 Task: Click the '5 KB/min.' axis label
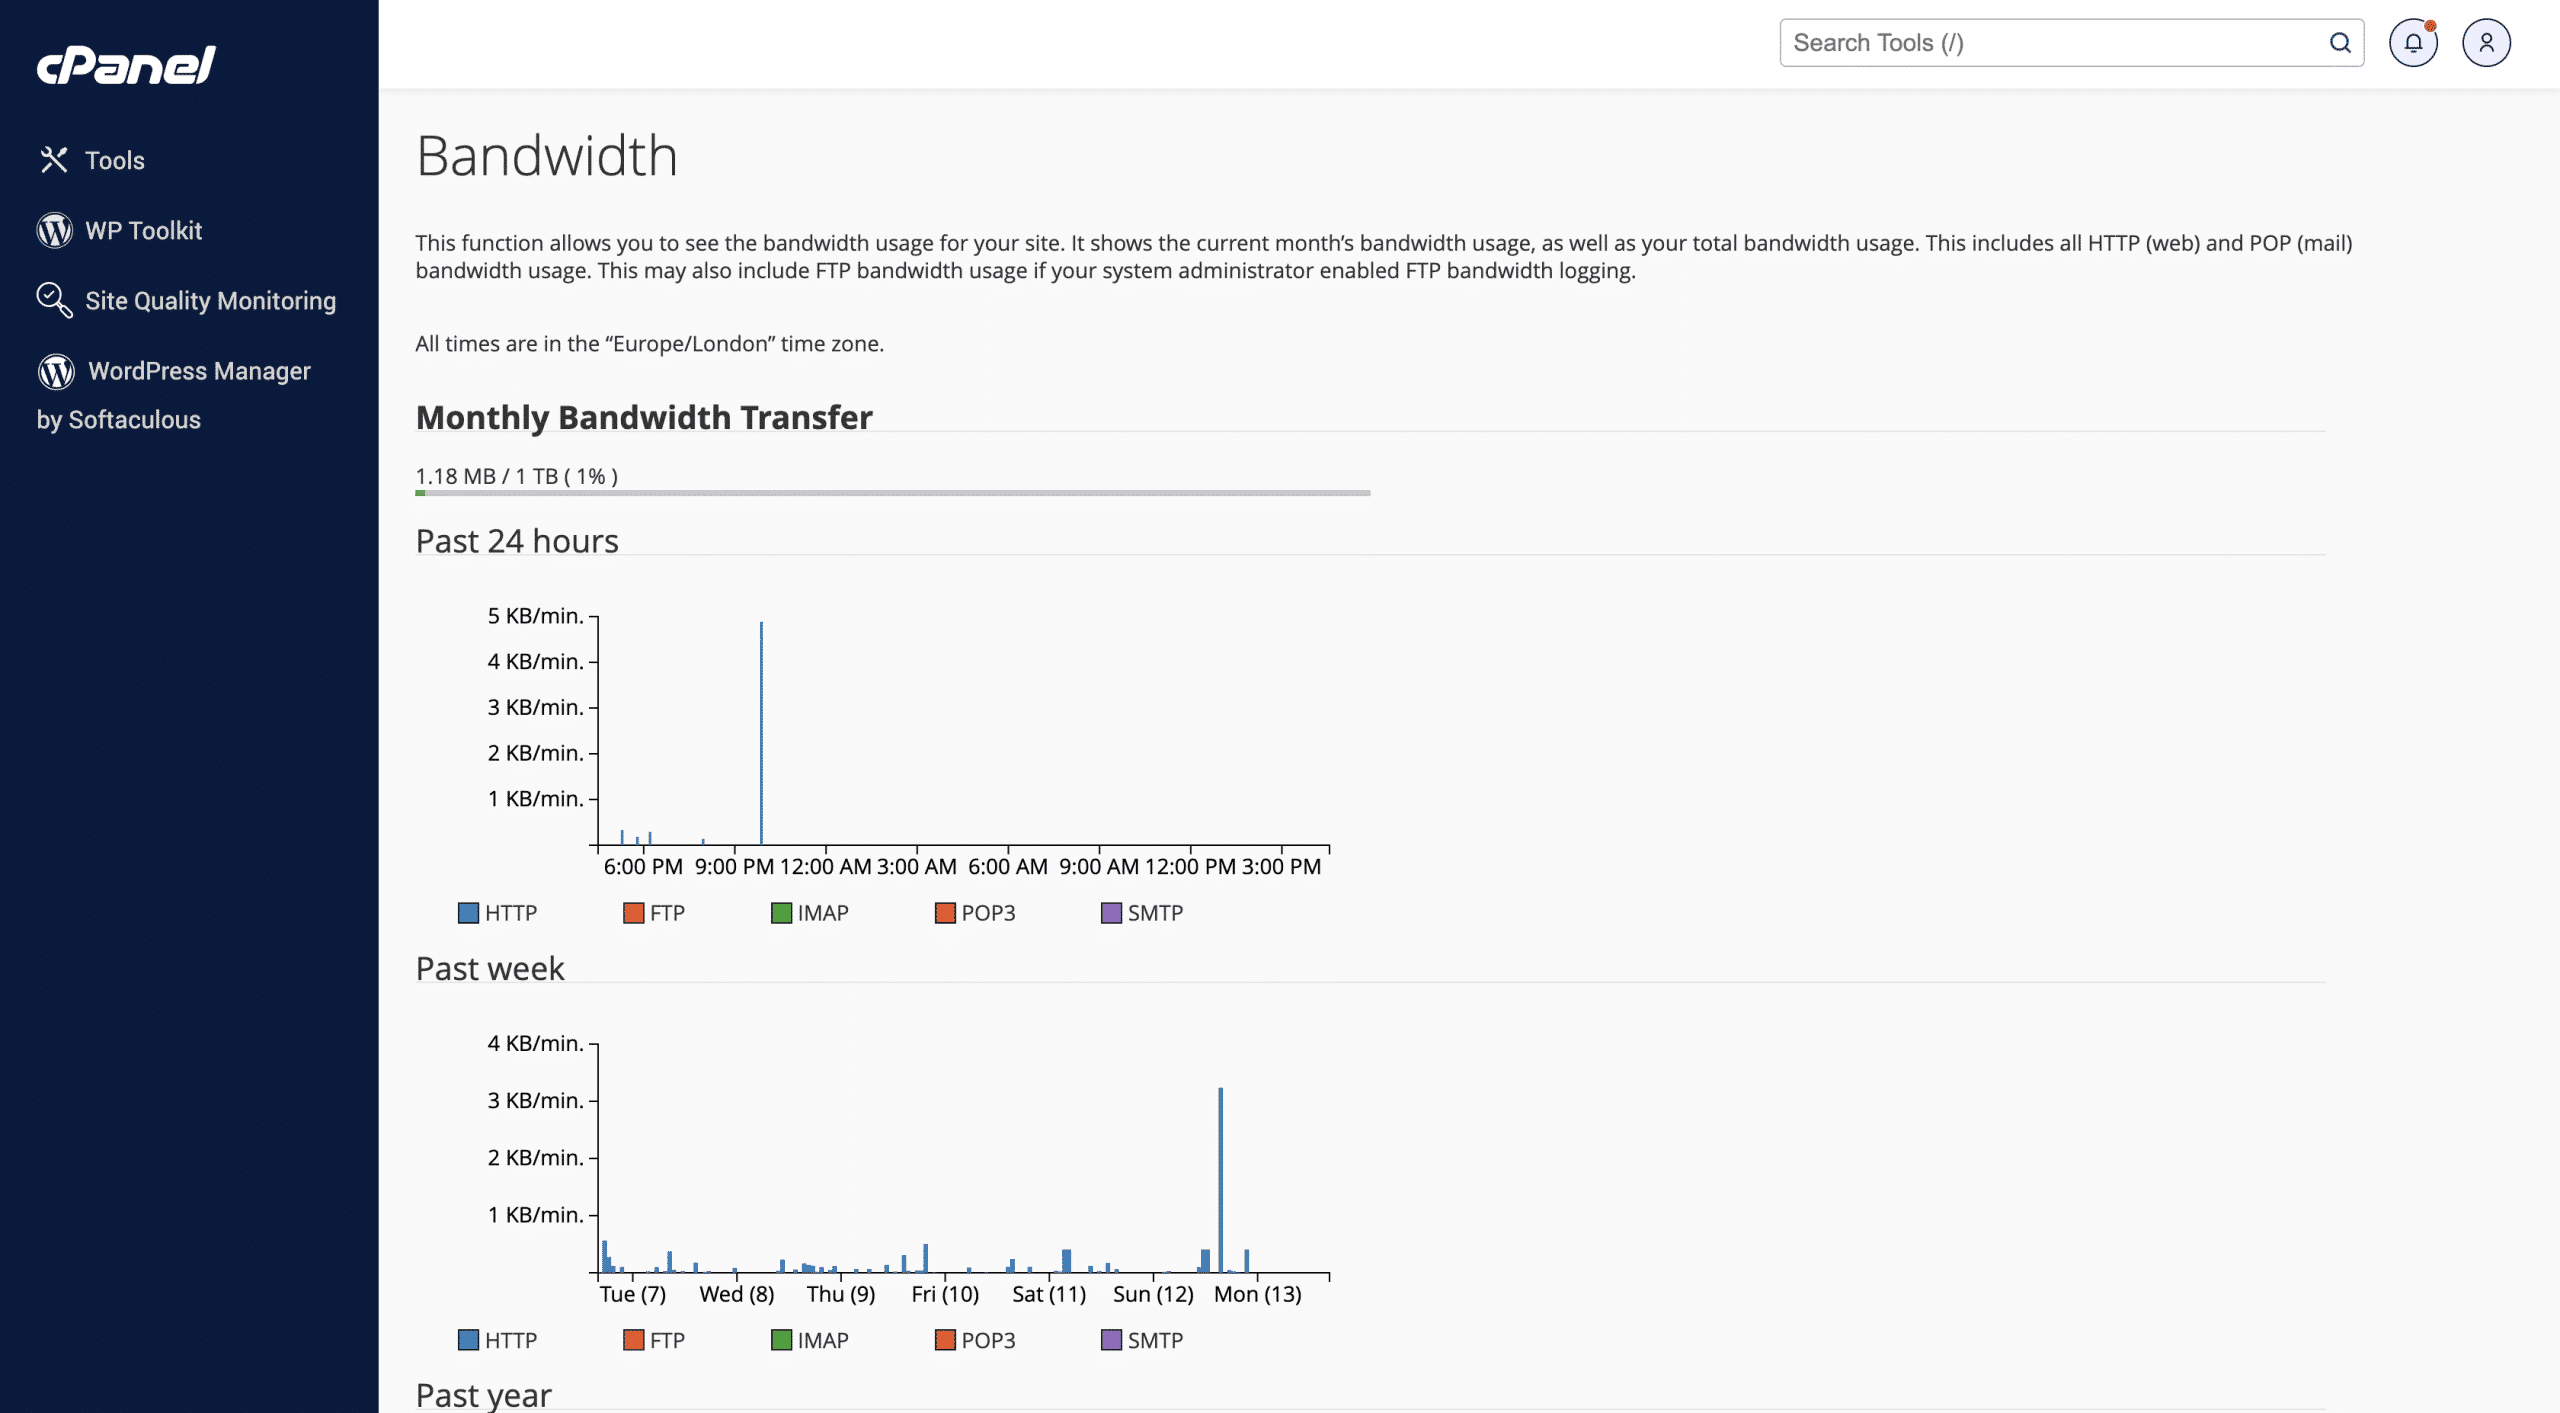[535, 616]
